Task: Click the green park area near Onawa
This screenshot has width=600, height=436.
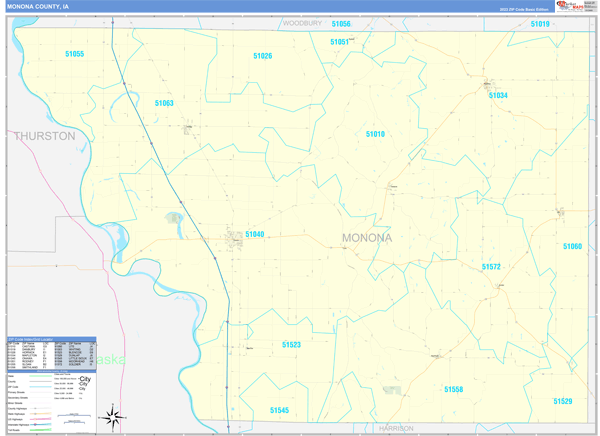Action: point(173,219)
